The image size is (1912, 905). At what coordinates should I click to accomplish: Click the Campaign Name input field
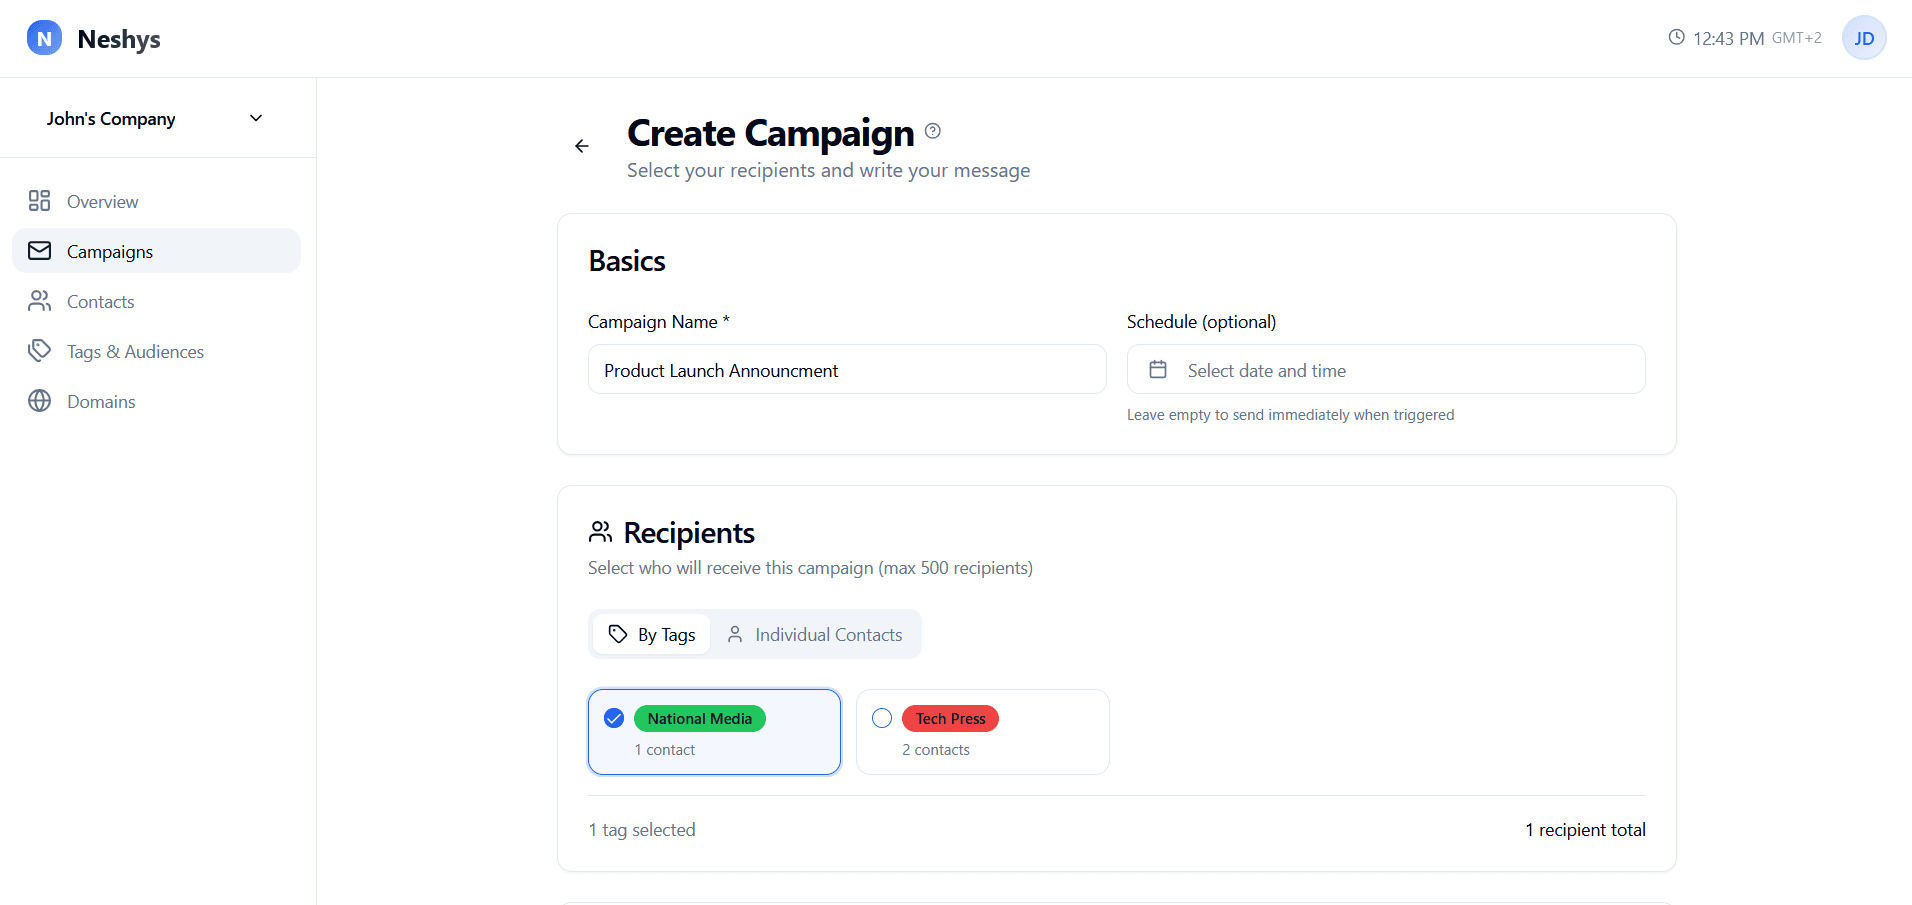(x=846, y=369)
